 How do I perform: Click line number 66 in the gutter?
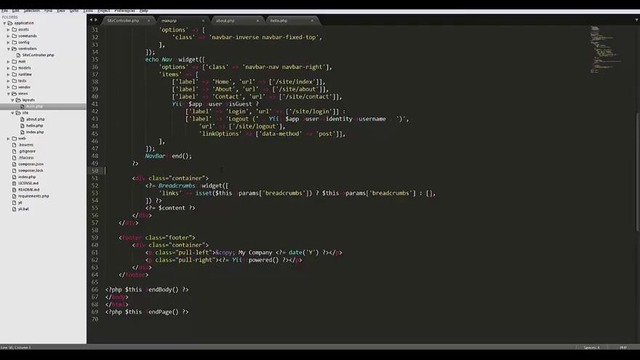[x=95, y=289]
